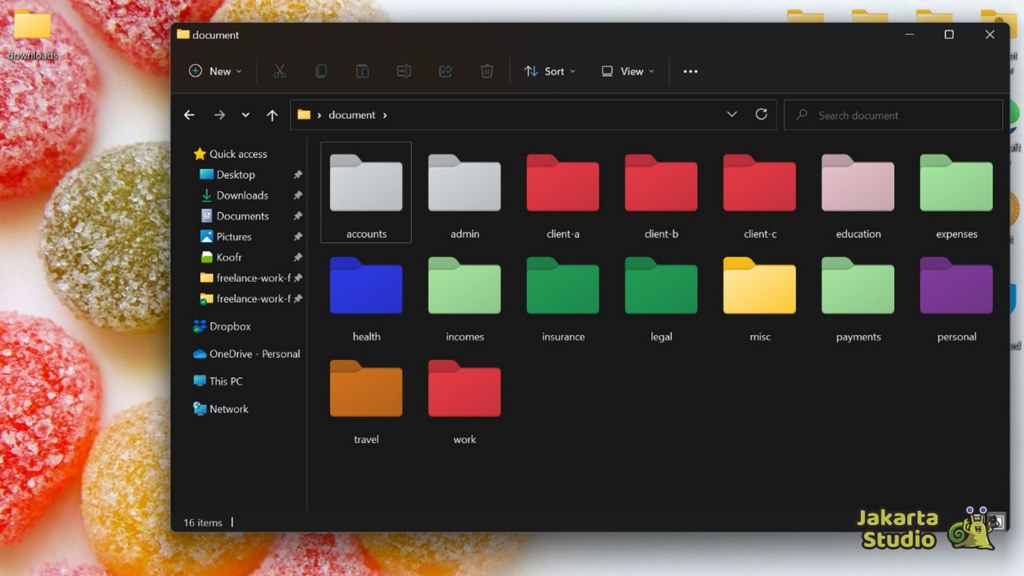
Task: Click the Share icon in toolbar
Action: tap(445, 71)
